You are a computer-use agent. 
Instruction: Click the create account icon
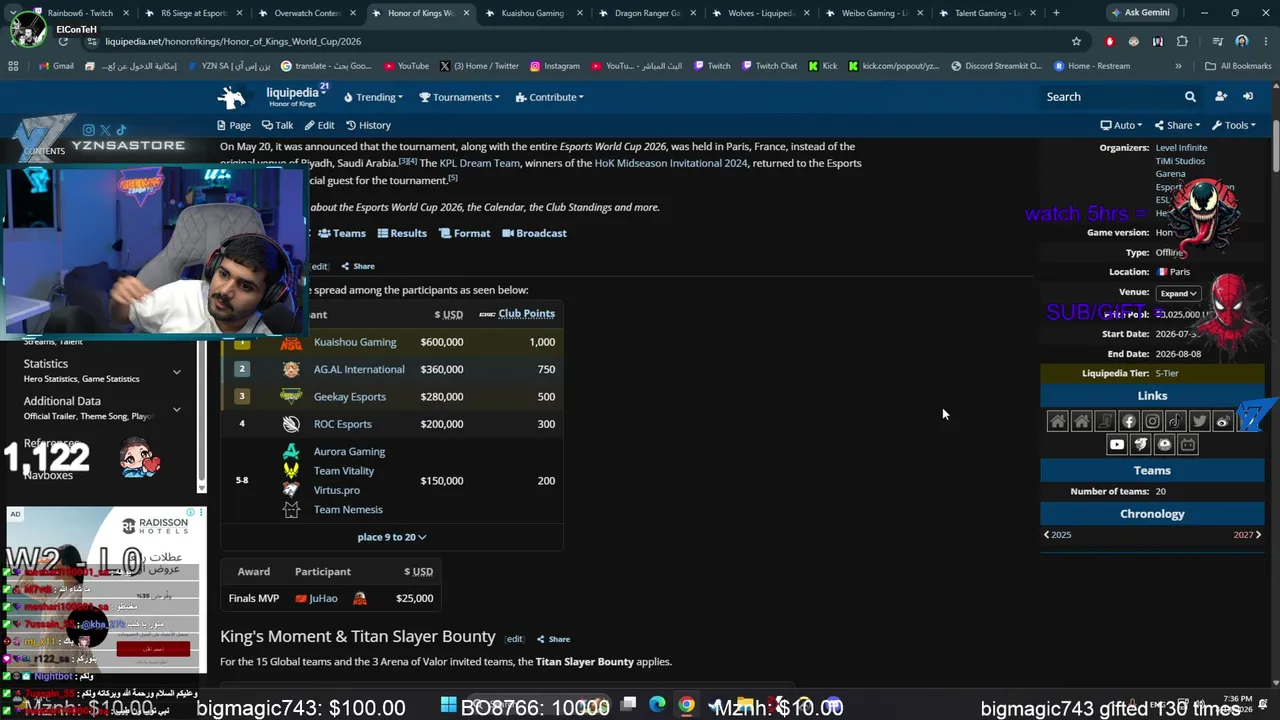[1221, 97]
